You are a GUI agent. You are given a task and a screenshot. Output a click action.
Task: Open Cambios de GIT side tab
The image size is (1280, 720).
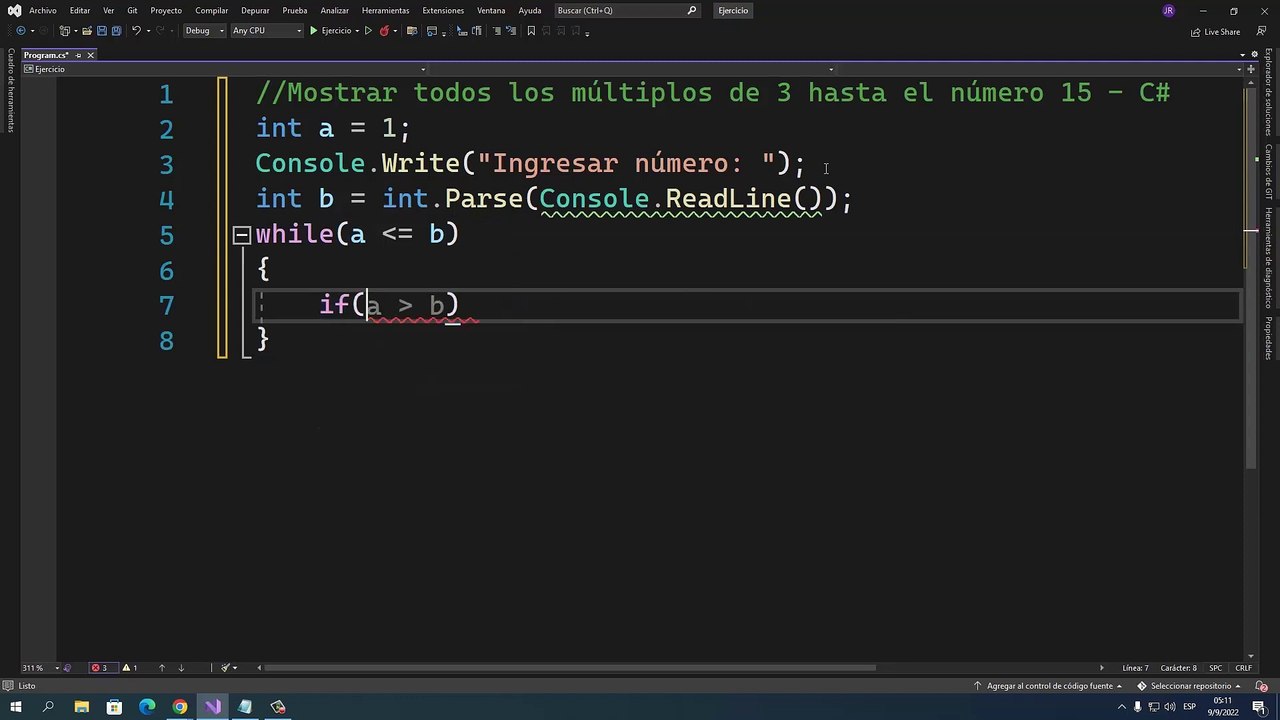(1269, 172)
